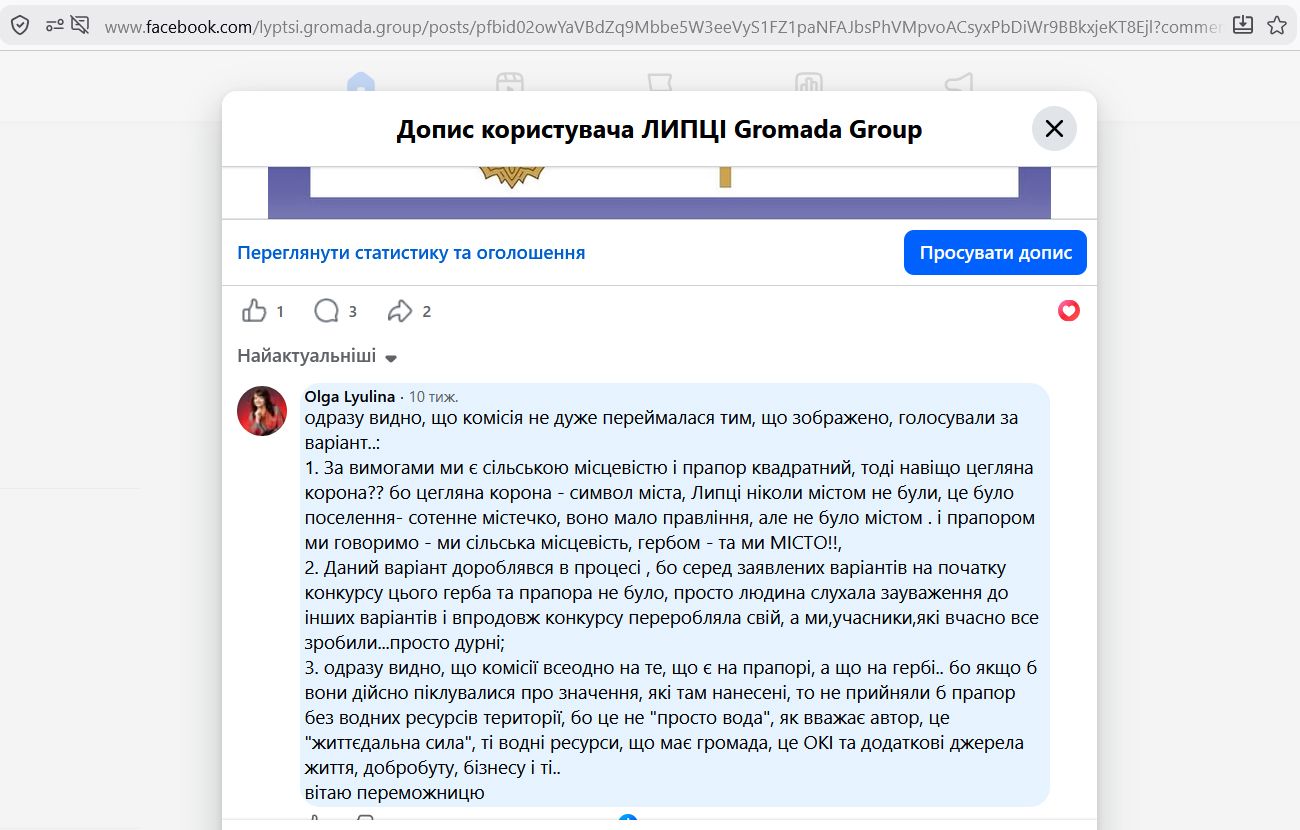Click the blocked autoplay icon in address bar
This screenshot has width=1300, height=830.
pyautogui.click(x=81, y=26)
